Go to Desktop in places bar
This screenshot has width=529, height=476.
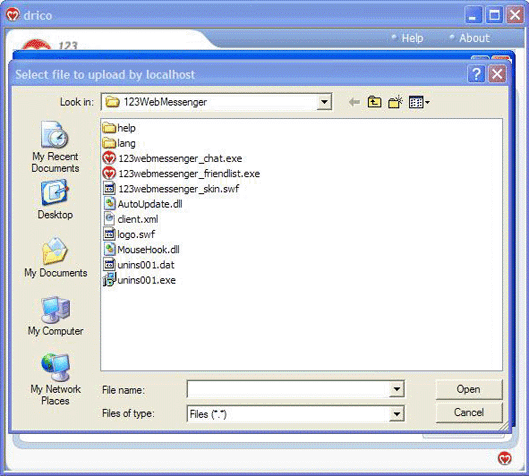click(55, 200)
